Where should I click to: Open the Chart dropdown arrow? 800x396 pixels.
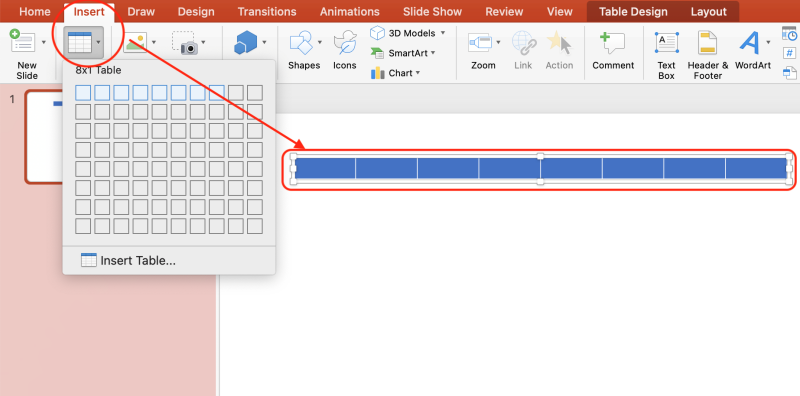417,73
